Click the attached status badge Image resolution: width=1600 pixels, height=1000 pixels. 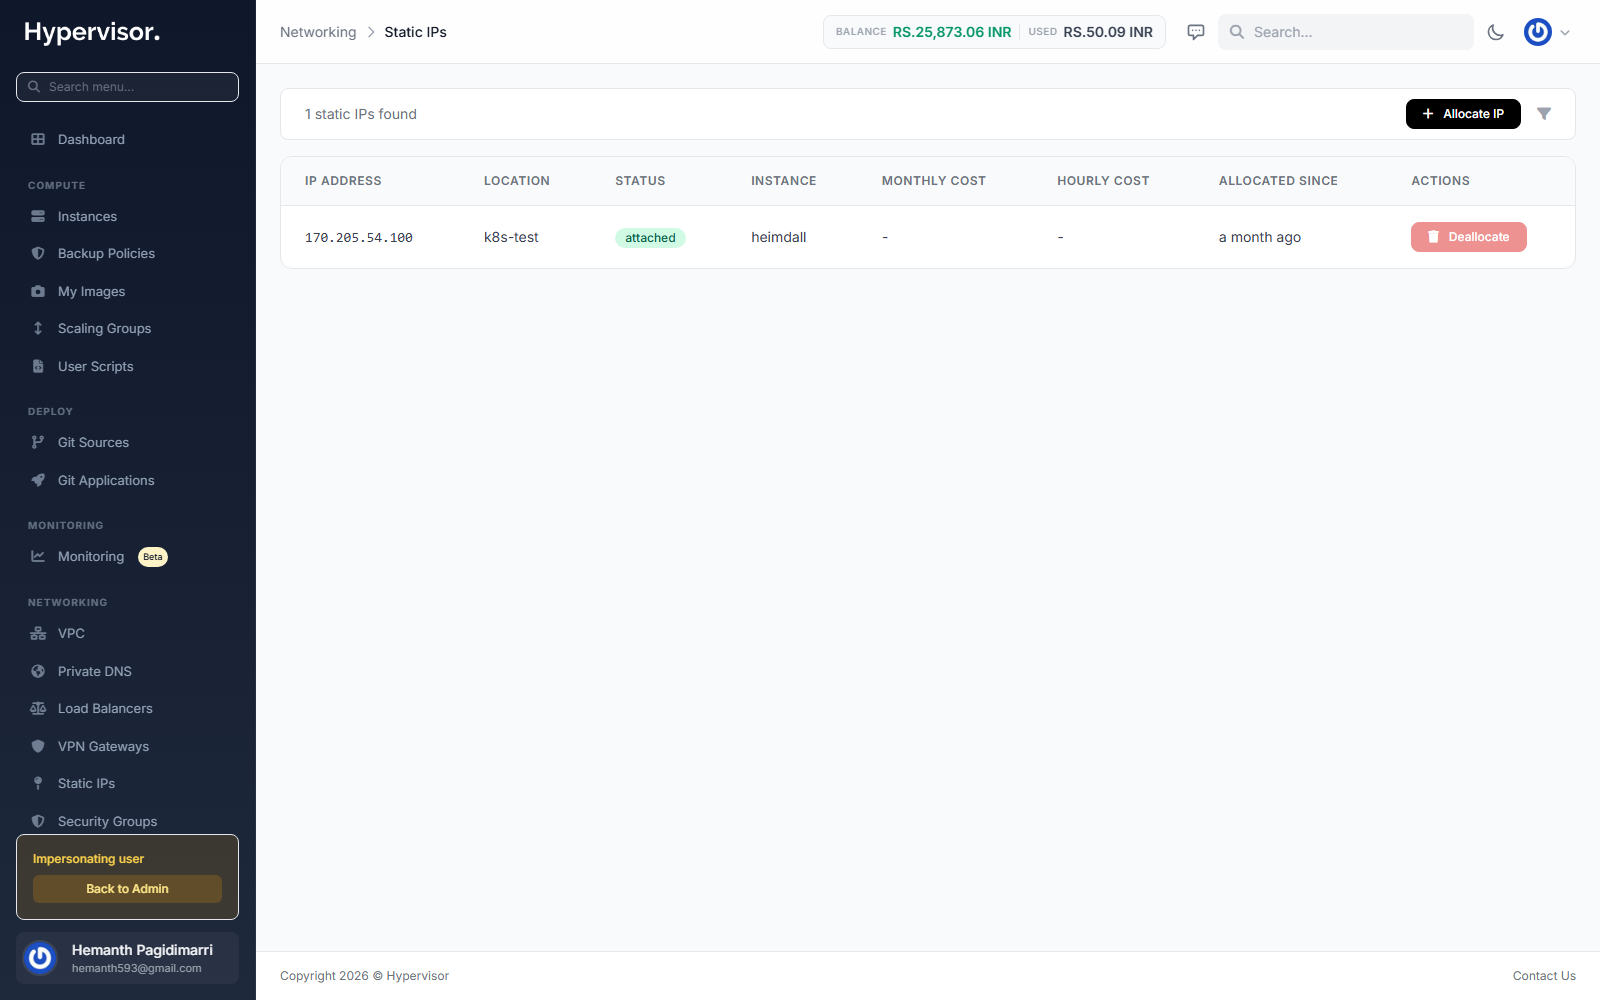coord(650,238)
